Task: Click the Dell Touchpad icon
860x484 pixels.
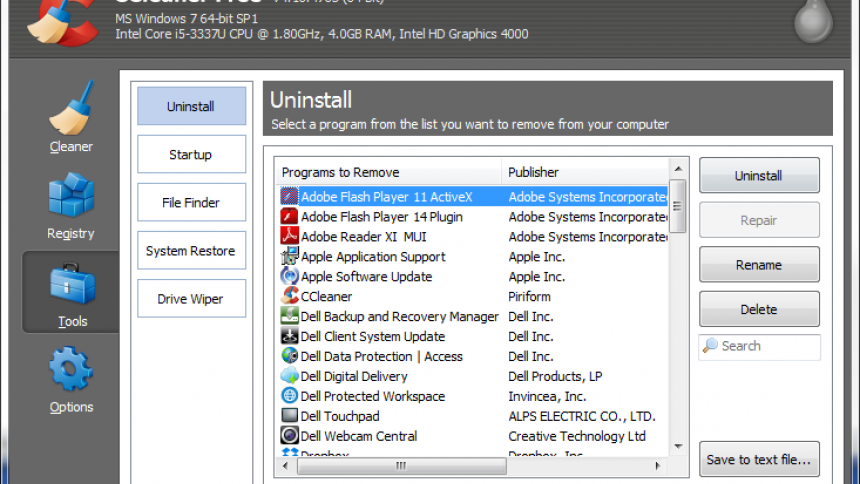Action: [289, 415]
